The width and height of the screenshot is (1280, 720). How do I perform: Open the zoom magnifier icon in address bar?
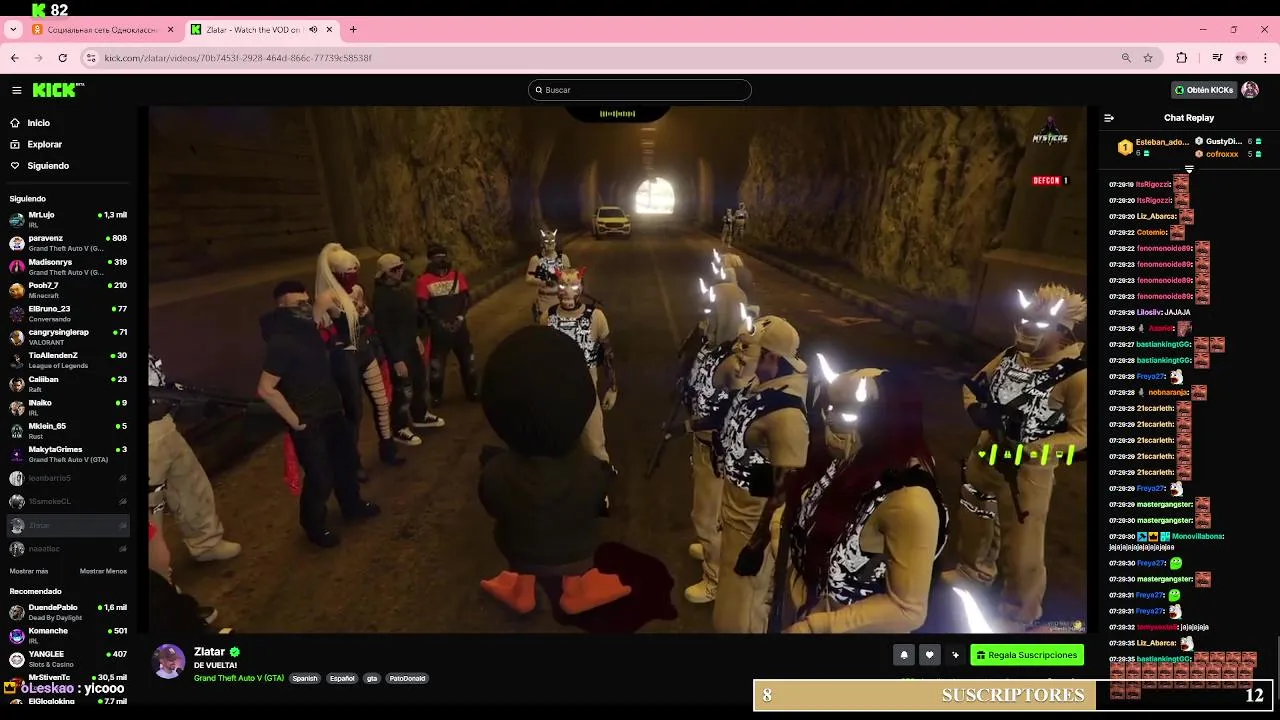(x=1126, y=58)
